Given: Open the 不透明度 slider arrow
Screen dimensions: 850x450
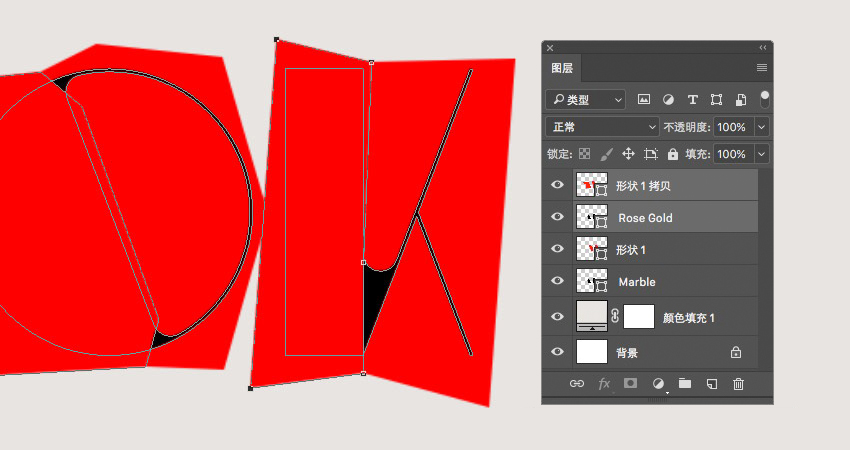Looking at the screenshot, I should (x=762, y=127).
